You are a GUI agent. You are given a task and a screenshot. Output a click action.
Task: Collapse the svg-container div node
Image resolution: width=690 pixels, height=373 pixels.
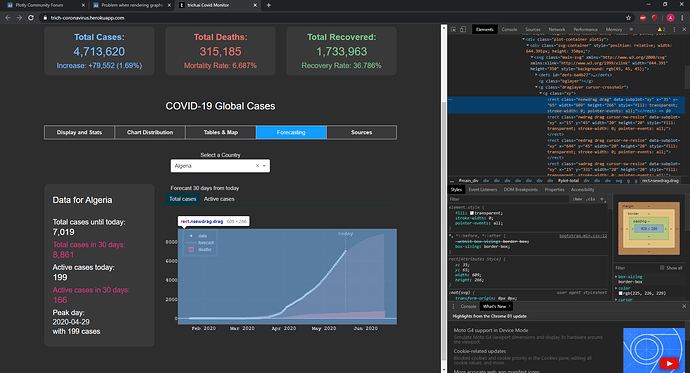click(528, 45)
